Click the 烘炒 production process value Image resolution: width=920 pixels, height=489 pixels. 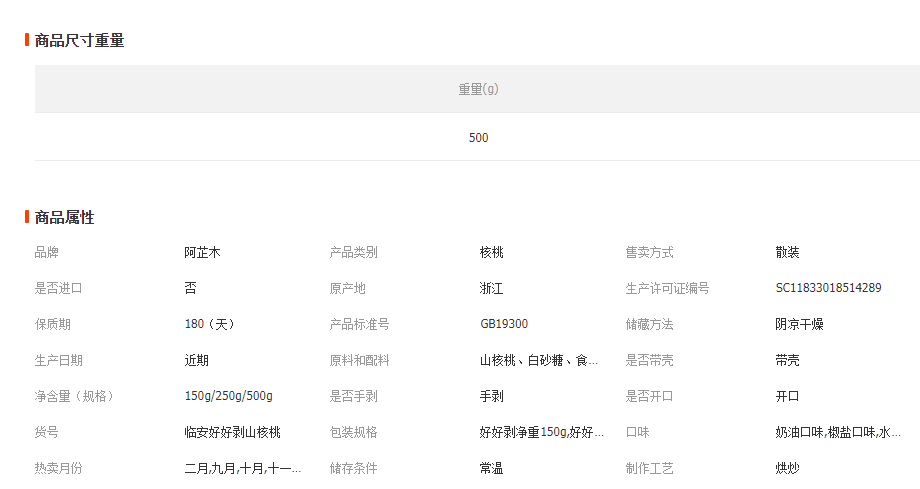click(787, 468)
